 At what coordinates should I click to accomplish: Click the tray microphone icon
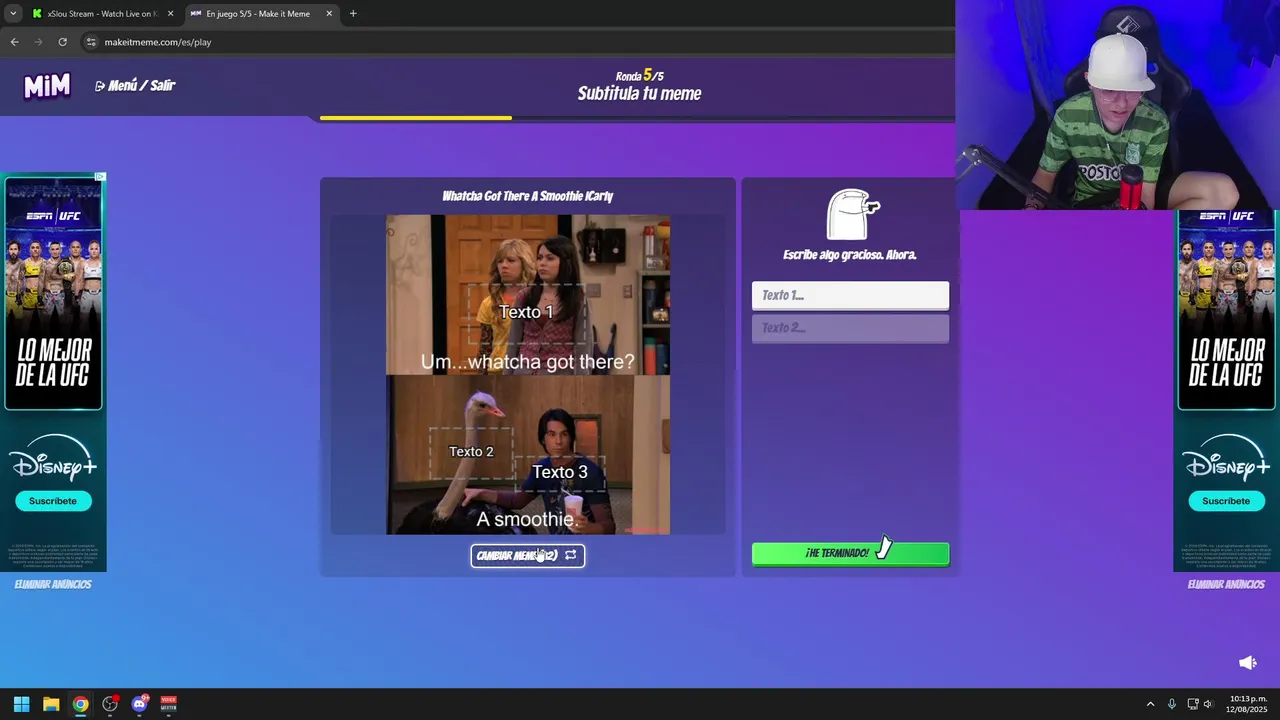point(1171,704)
